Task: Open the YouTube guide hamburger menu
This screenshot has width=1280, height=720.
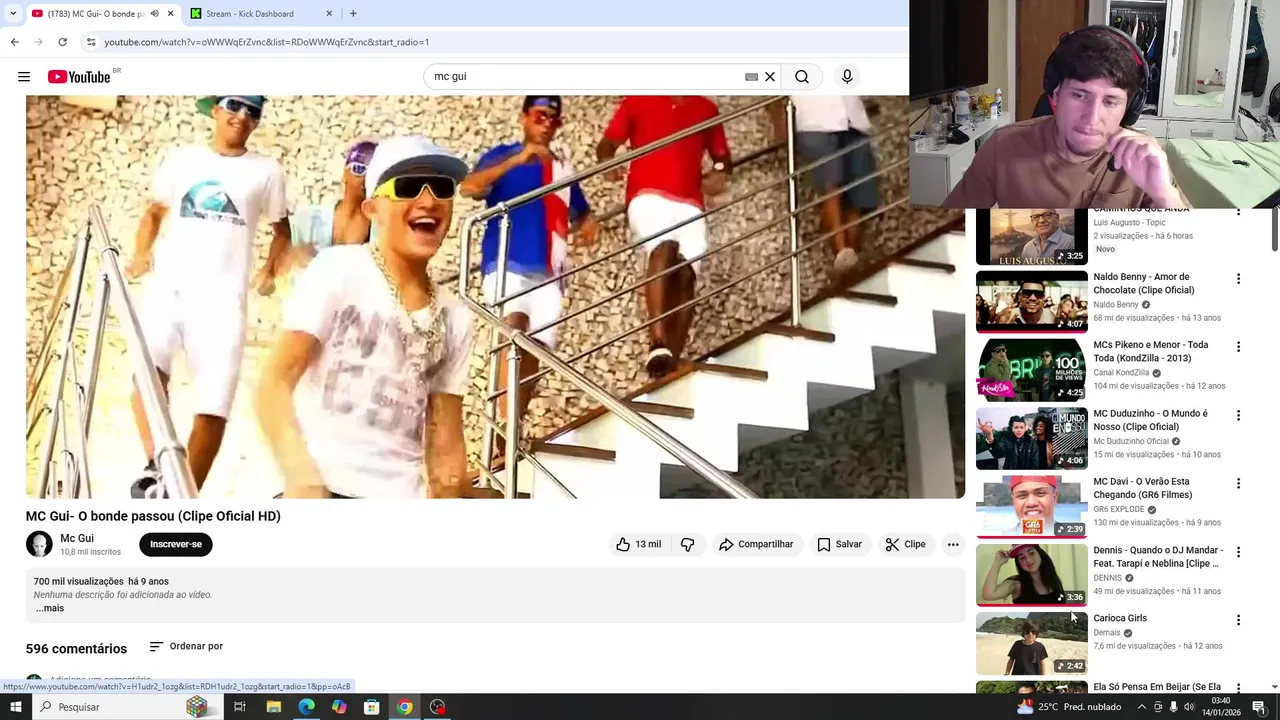Action: coord(24,77)
